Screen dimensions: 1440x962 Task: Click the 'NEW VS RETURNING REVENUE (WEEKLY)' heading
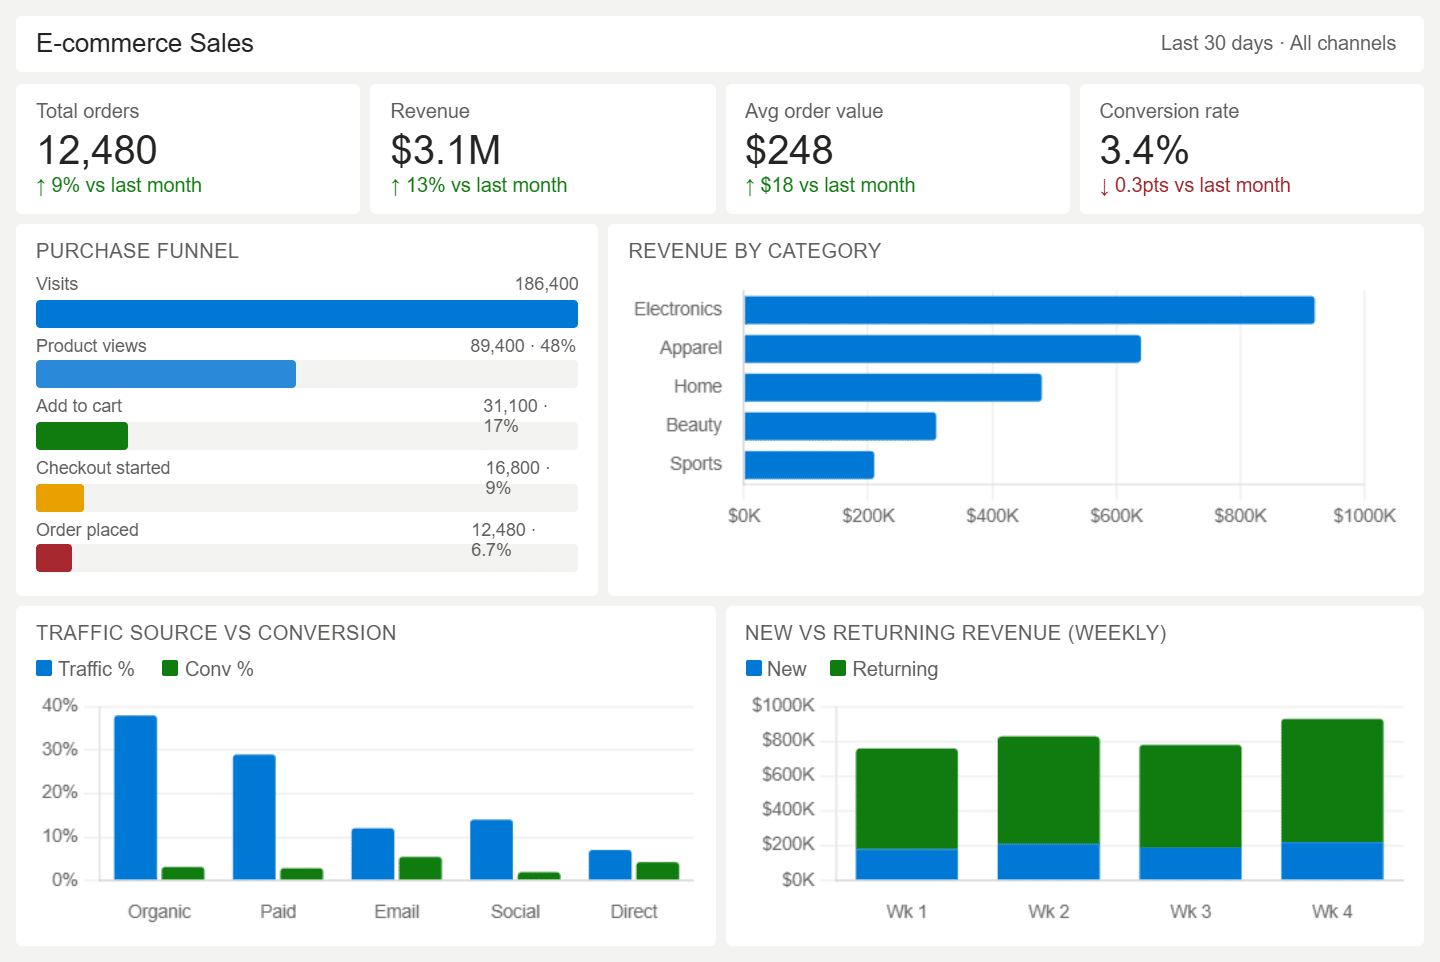click(956, 633)
